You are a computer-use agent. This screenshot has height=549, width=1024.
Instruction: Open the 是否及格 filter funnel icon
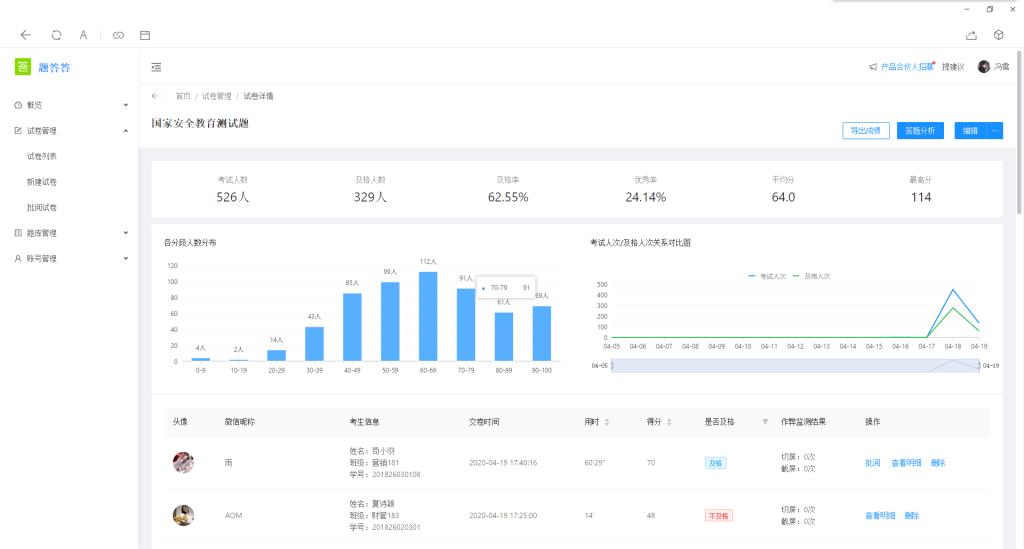click(x=765, y=422)
